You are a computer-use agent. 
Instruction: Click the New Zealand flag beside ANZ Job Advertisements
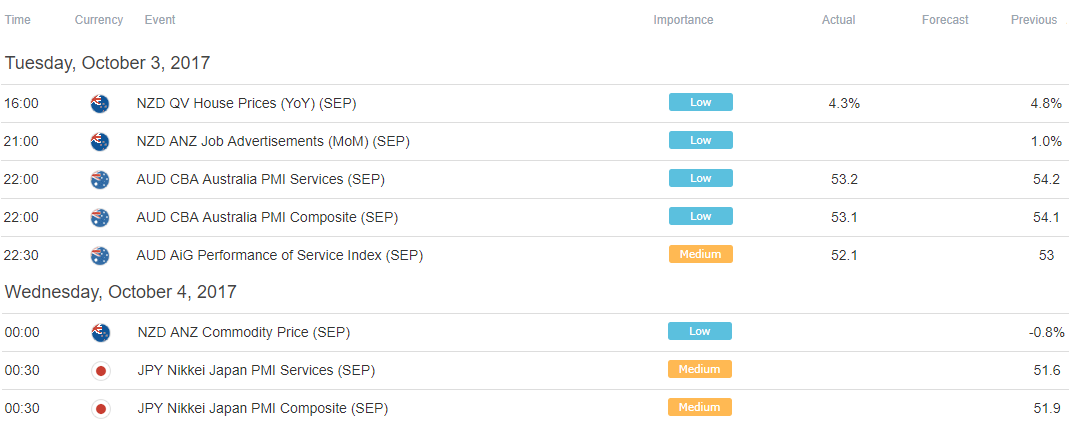tap(100, 142)
